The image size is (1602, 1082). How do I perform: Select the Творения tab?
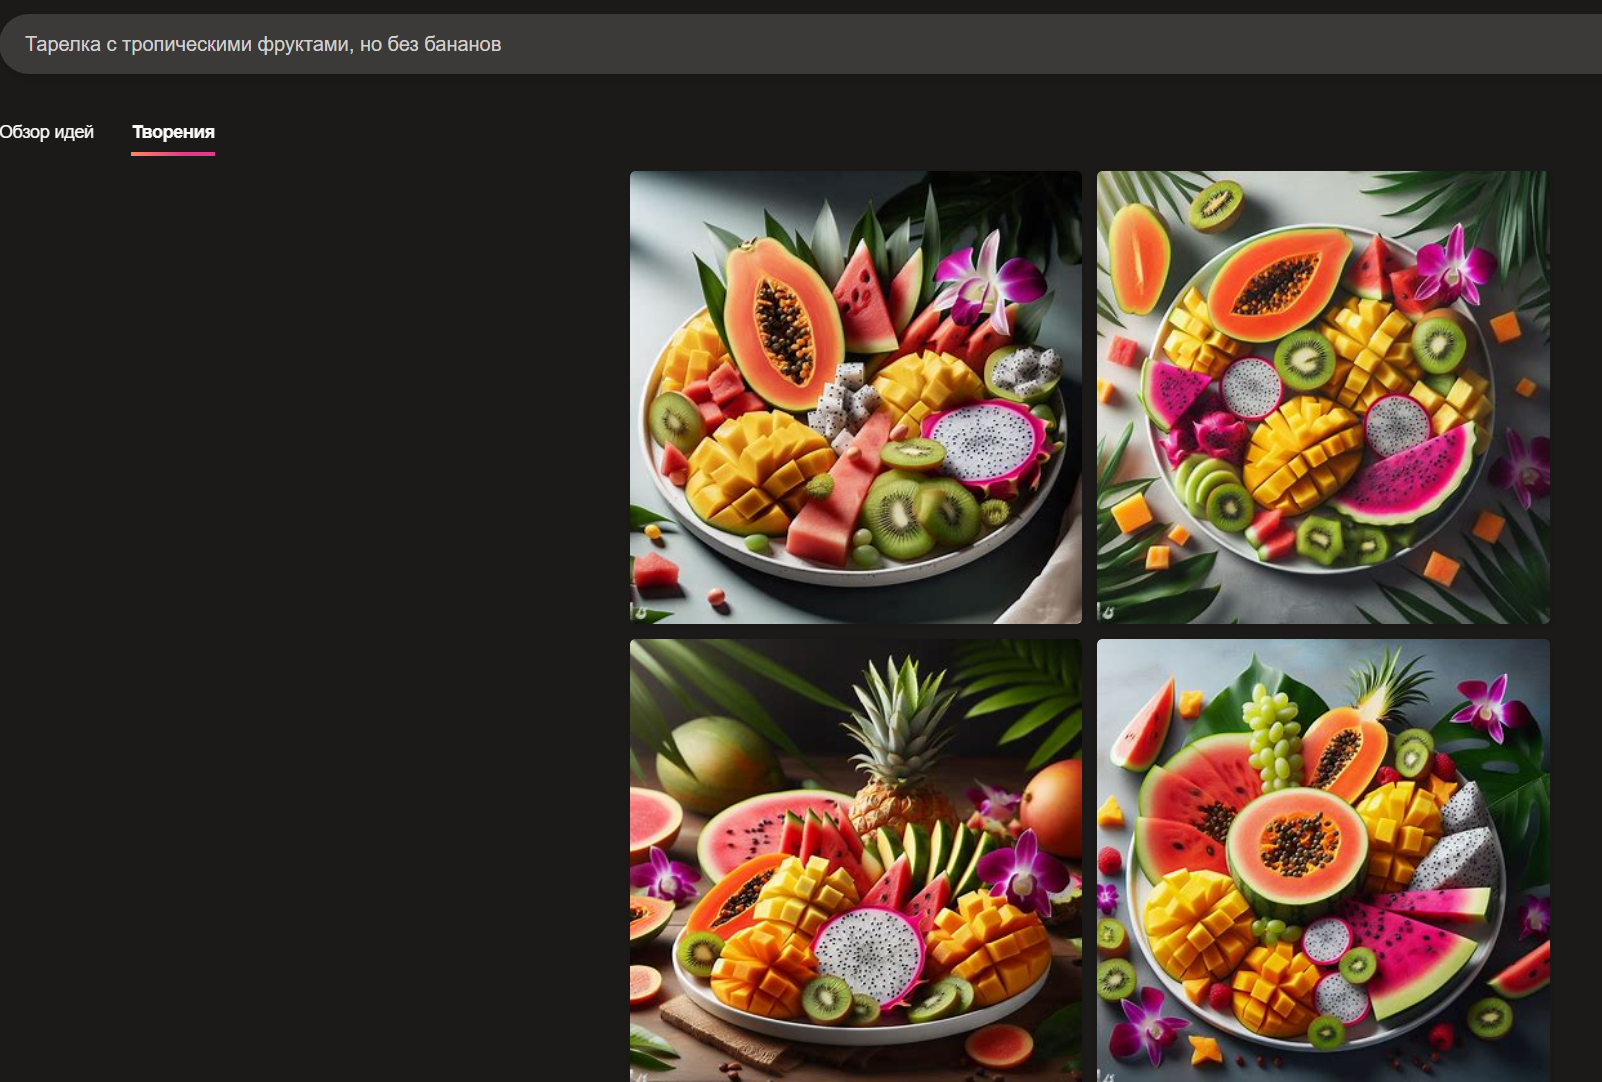click(x=173, y=132)
